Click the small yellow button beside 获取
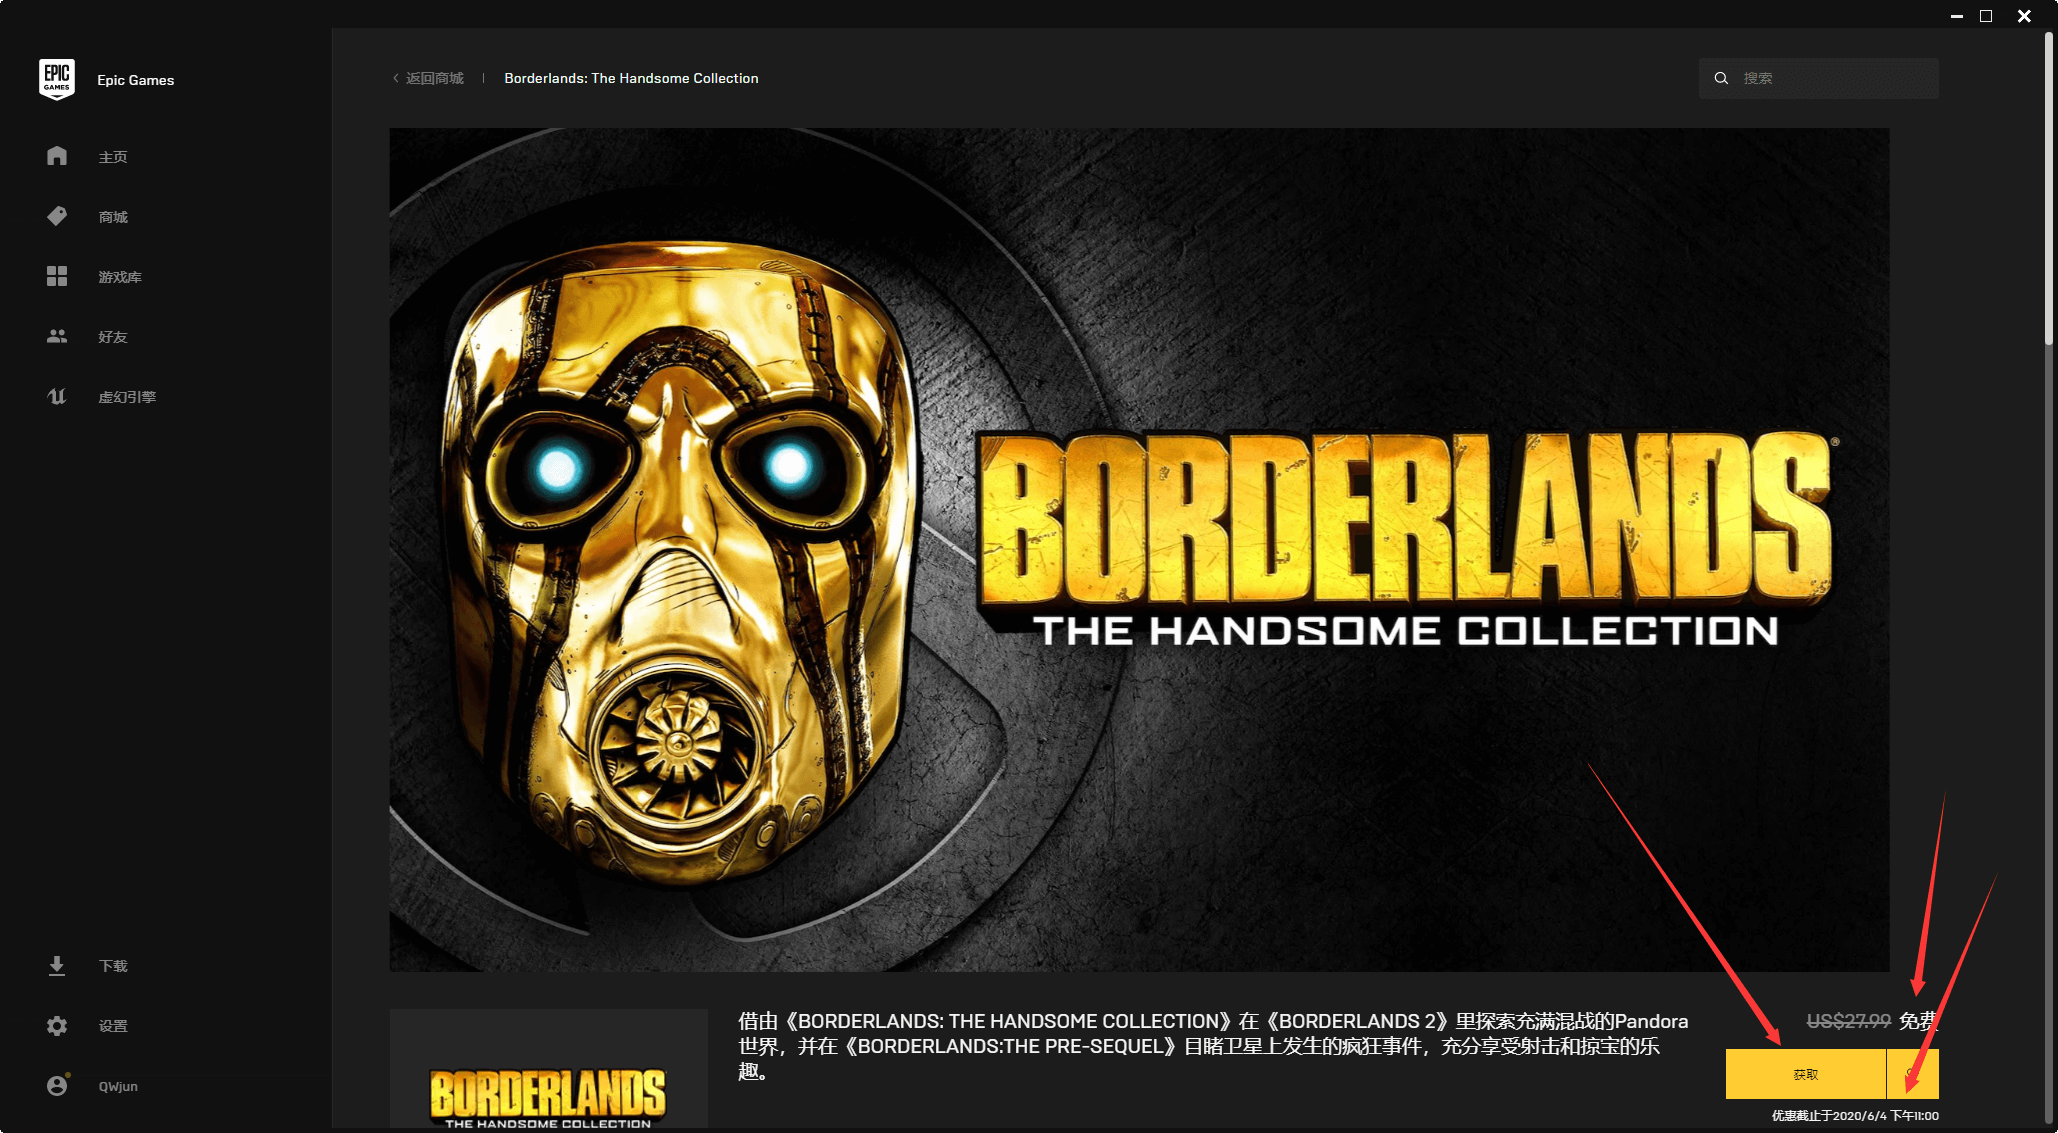 coord(1913,1074)
